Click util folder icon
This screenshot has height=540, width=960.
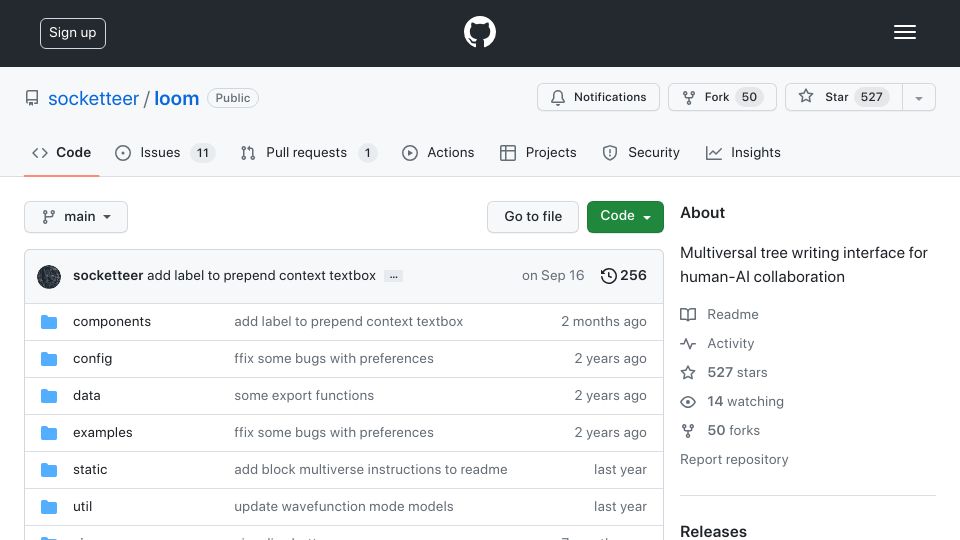point(49,507)
